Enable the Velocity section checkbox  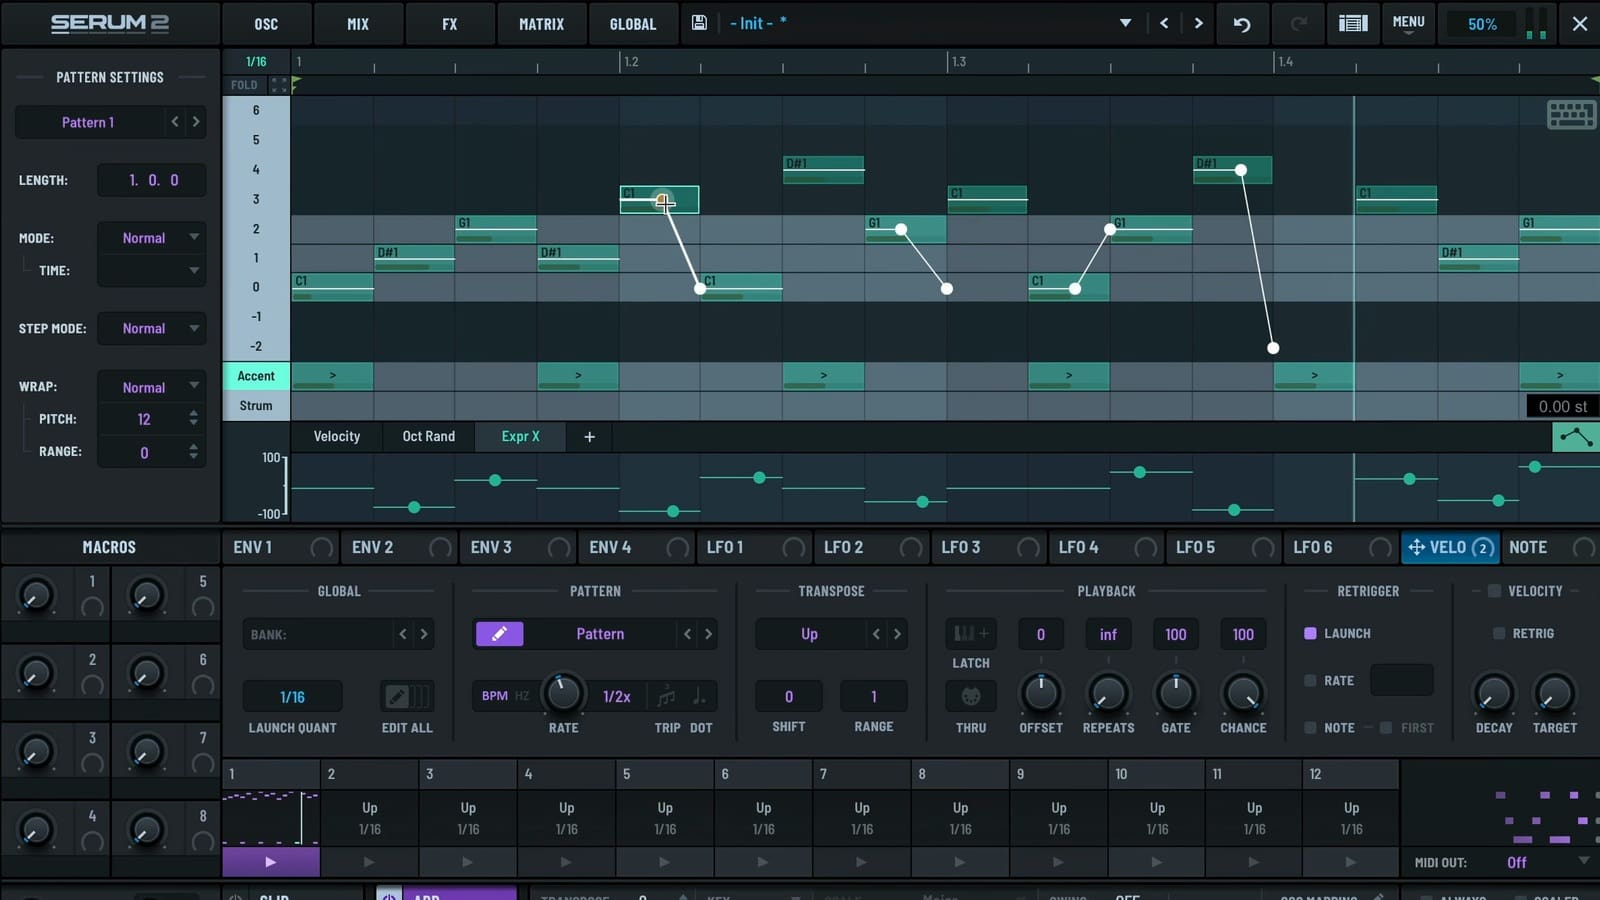click(1494, 591)
